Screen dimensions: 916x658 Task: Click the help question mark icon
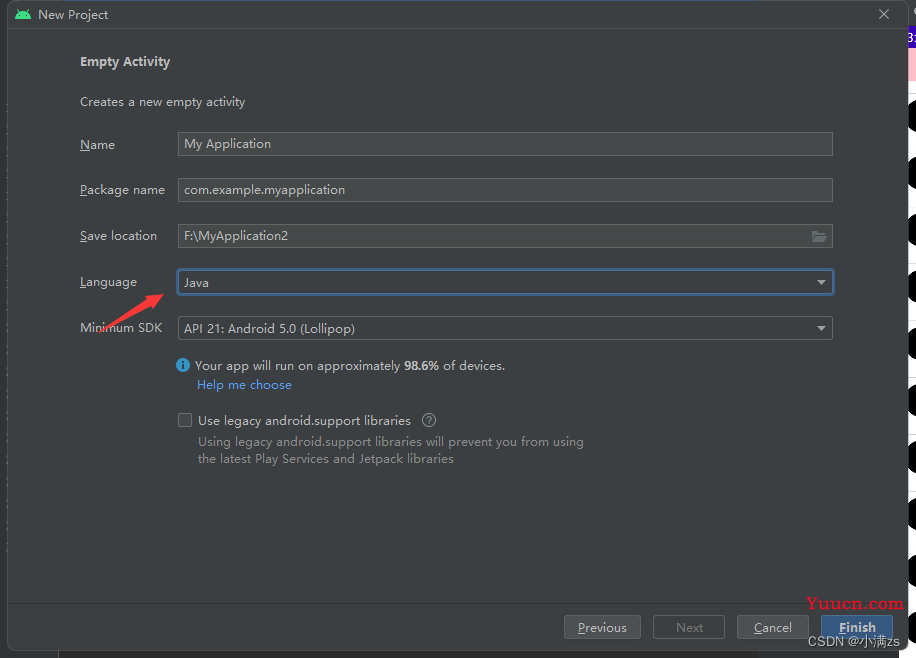(x=429, y=420)
